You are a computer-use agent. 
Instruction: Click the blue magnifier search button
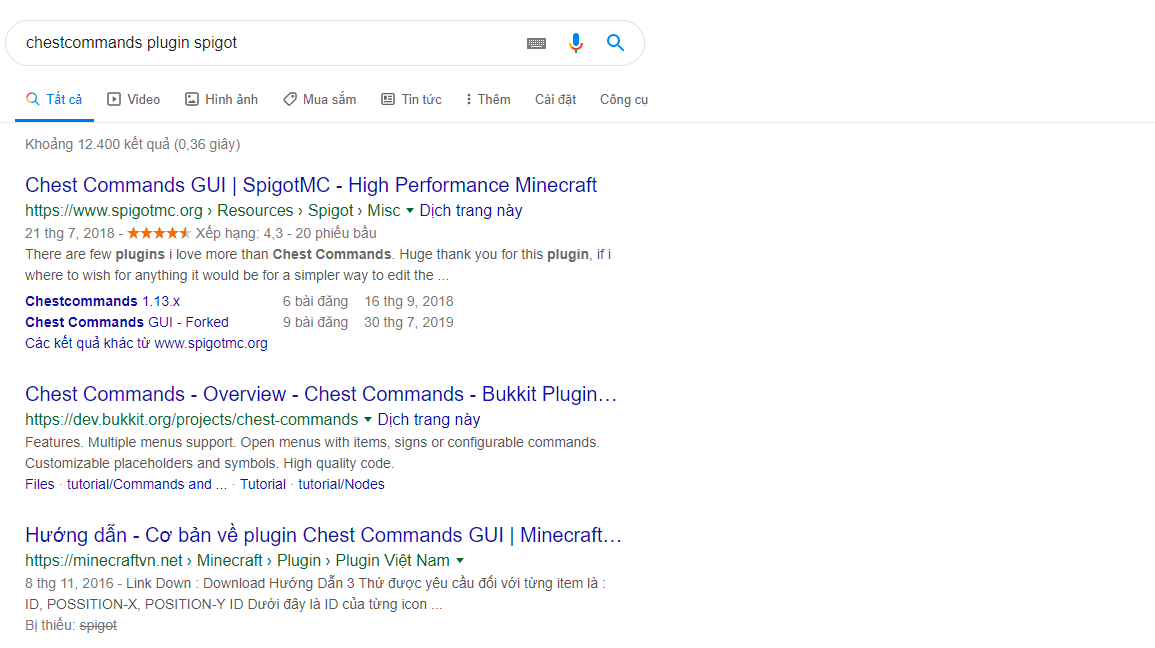pos(616,43)
